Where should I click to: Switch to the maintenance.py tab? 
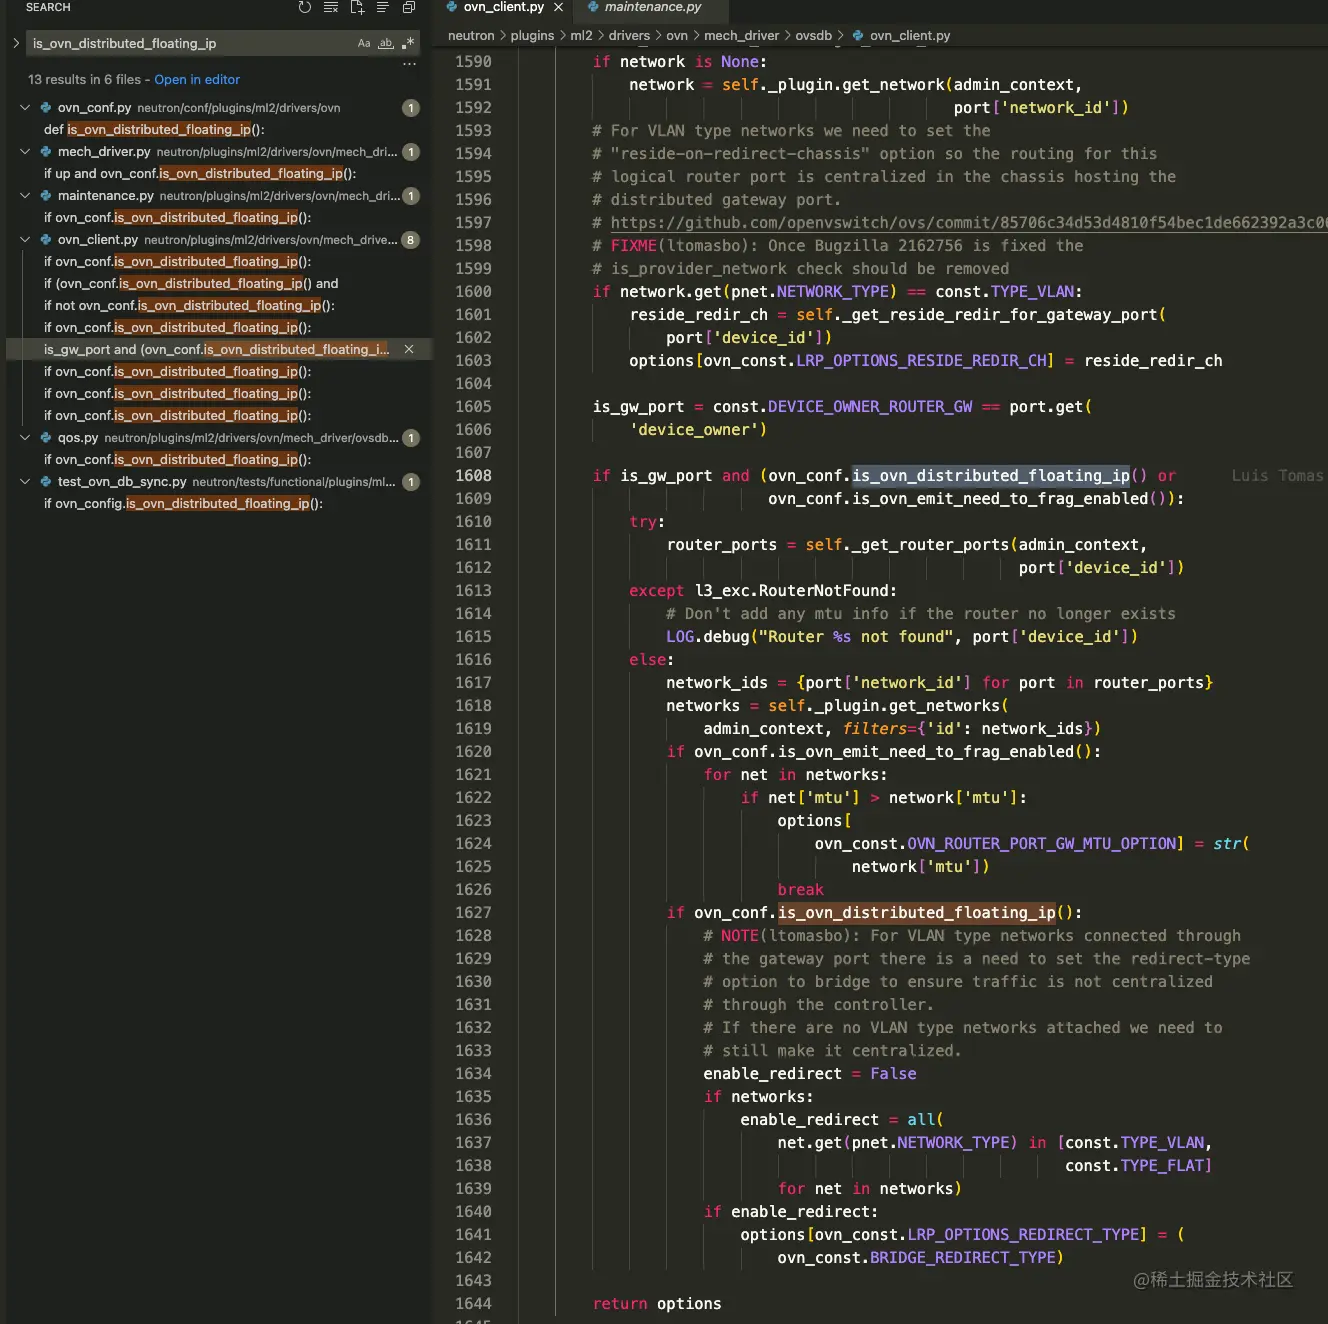coord(652,7)
